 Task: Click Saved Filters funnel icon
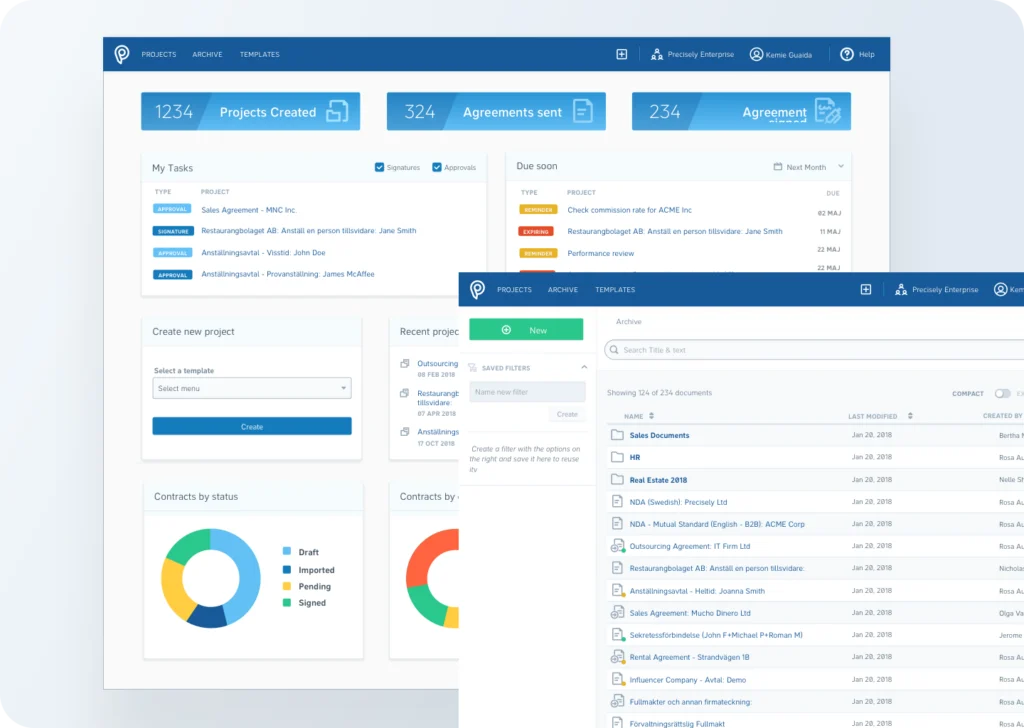tap(473, 368)
